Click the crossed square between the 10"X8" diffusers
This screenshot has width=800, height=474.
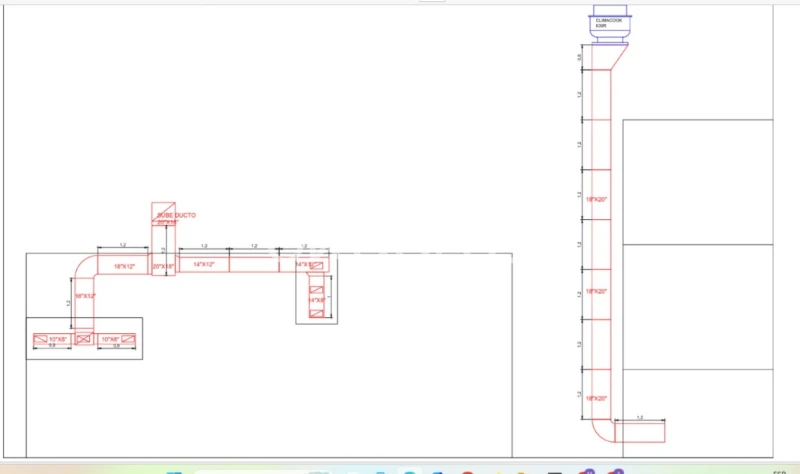coord(84,340)
